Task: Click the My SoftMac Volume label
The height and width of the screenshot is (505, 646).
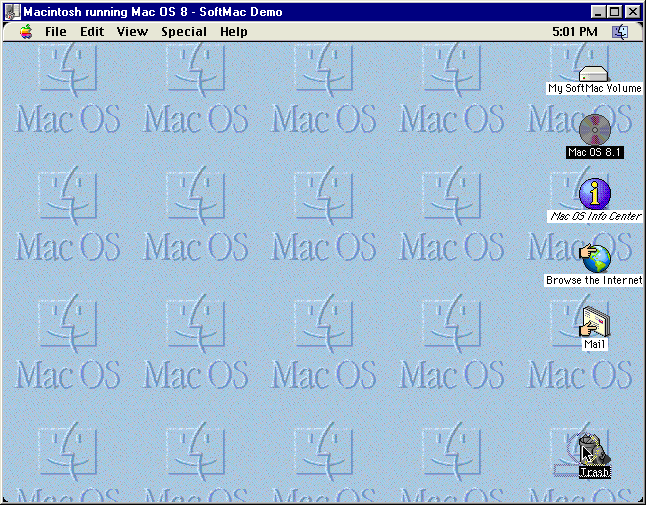Action: tap(595, 88)
